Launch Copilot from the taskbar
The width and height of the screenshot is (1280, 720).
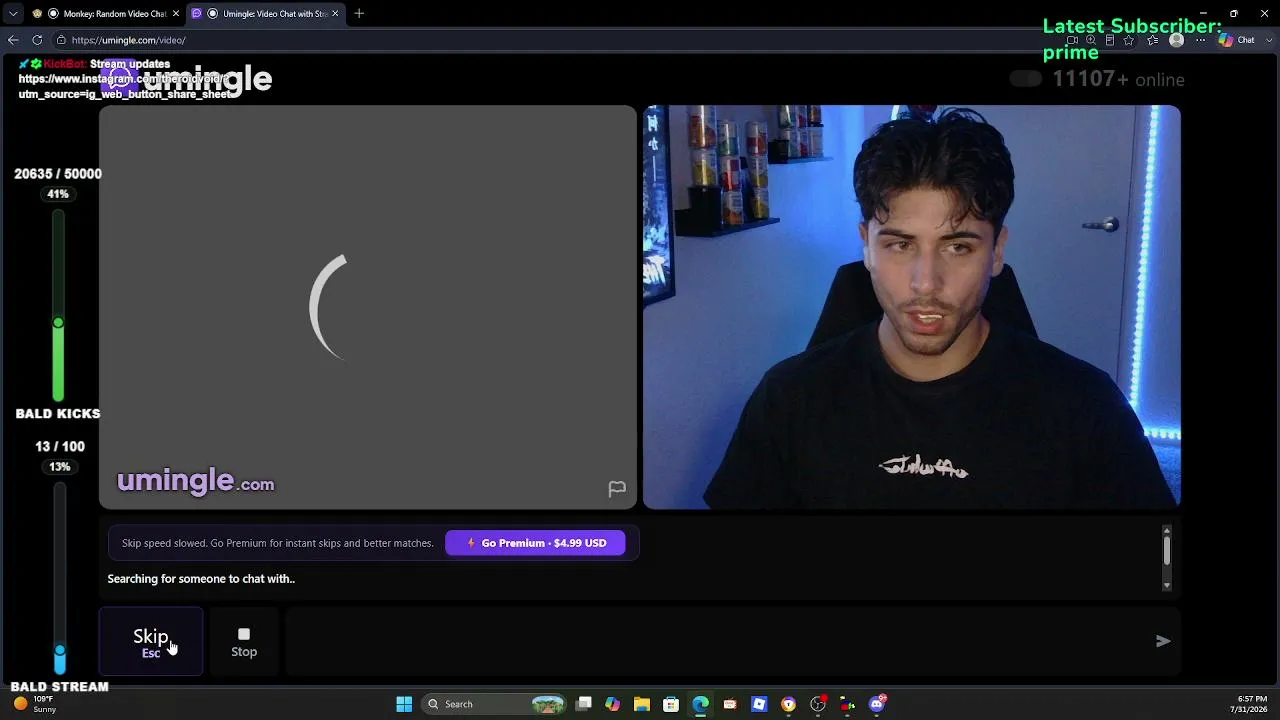pyautogui.click(x=613, y=704)
